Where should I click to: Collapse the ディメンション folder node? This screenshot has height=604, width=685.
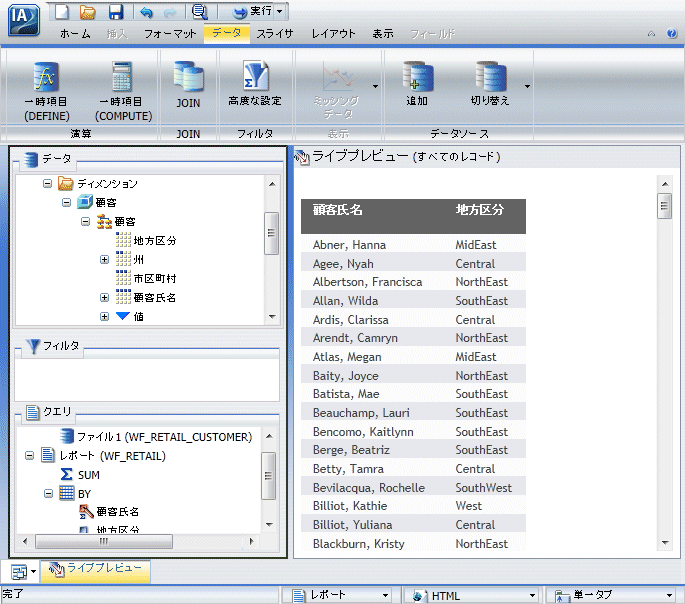[47, 183]
